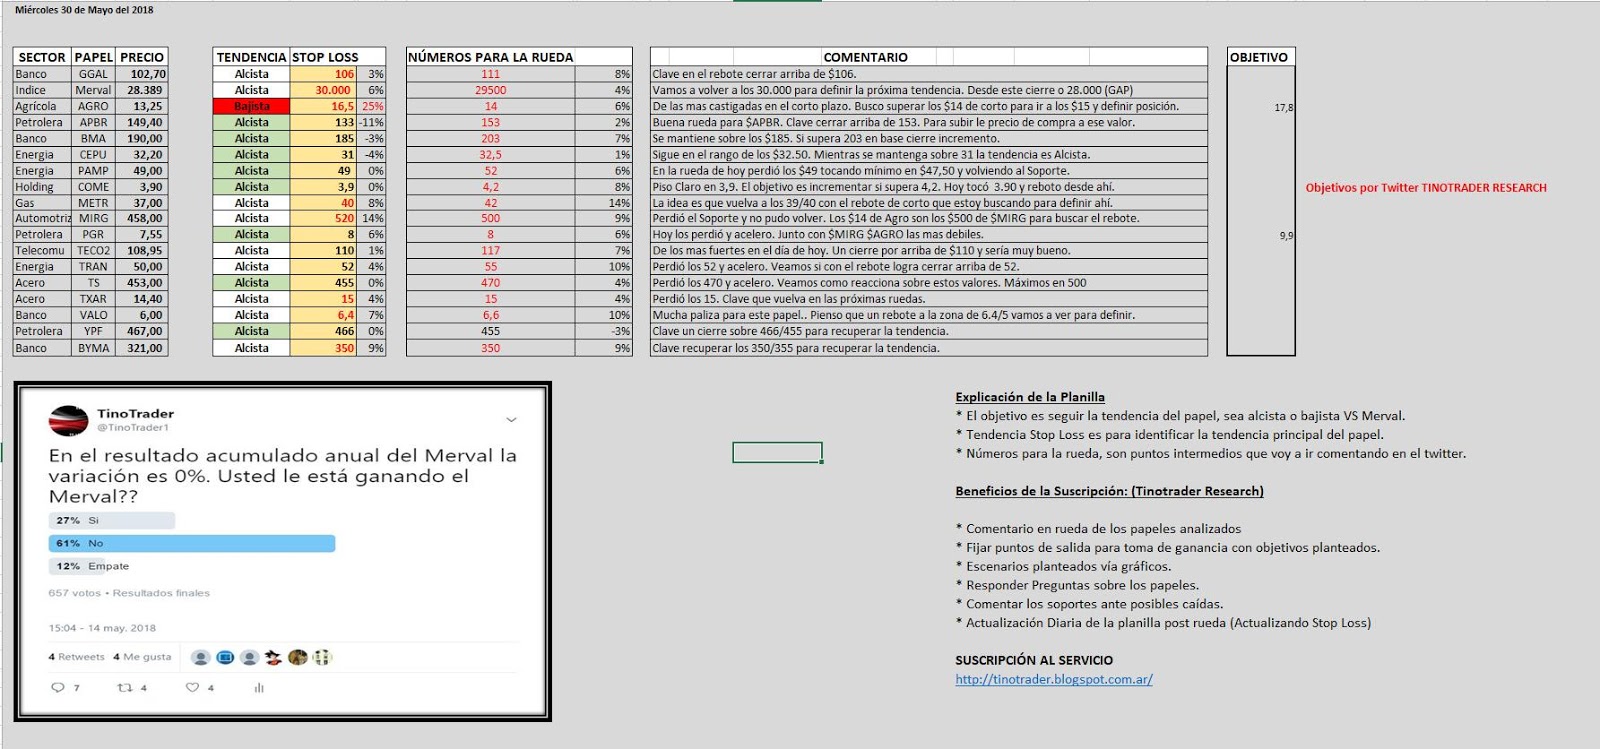Select the 'Beneficios de la Suscripción' heading
The width and height of the screenshot is (1600, 749).
click(1109, 491)
